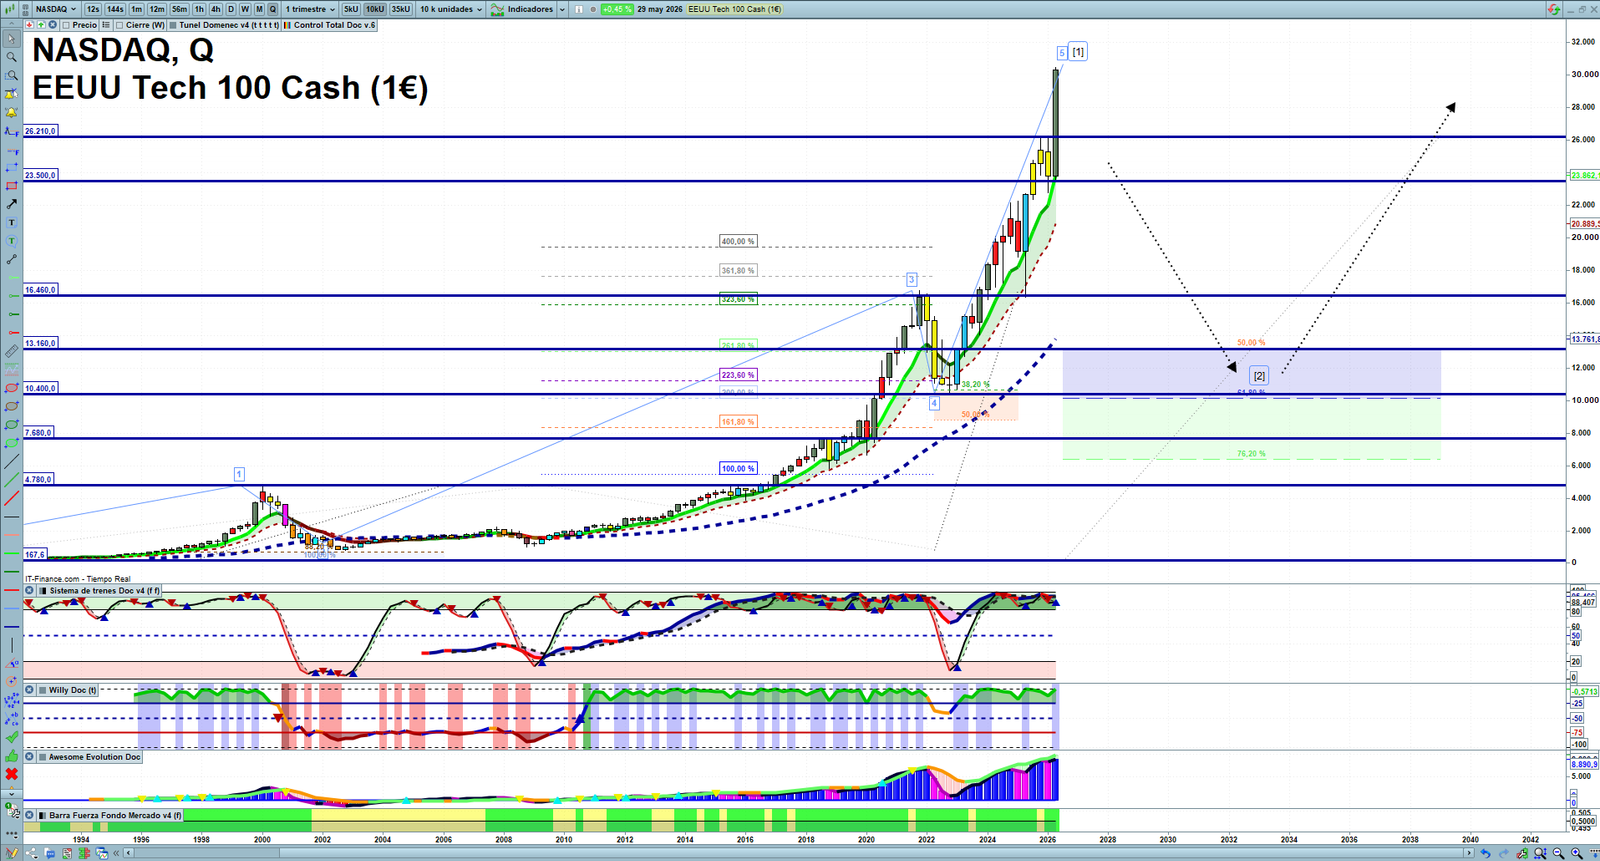This screenshot has height=861, width=1600.
Task: Open the 1 trimestre timeframe dropdown
Action: 310,9
